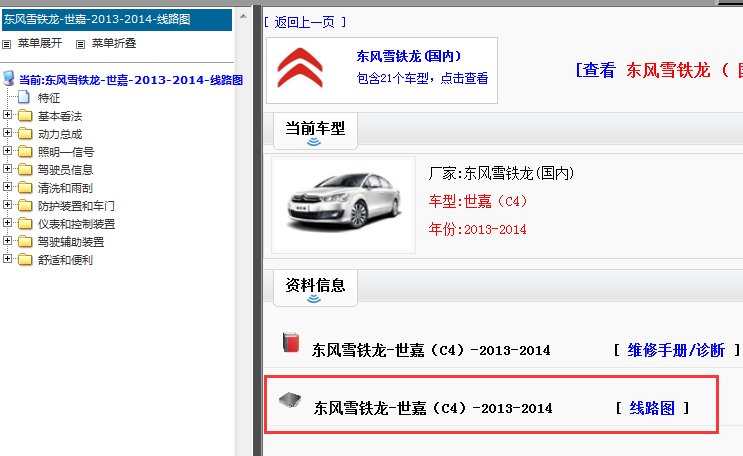The width and height of the screenshot is (743, 456).
Task: Click the red book manual icon
Action: click(291, 342)
